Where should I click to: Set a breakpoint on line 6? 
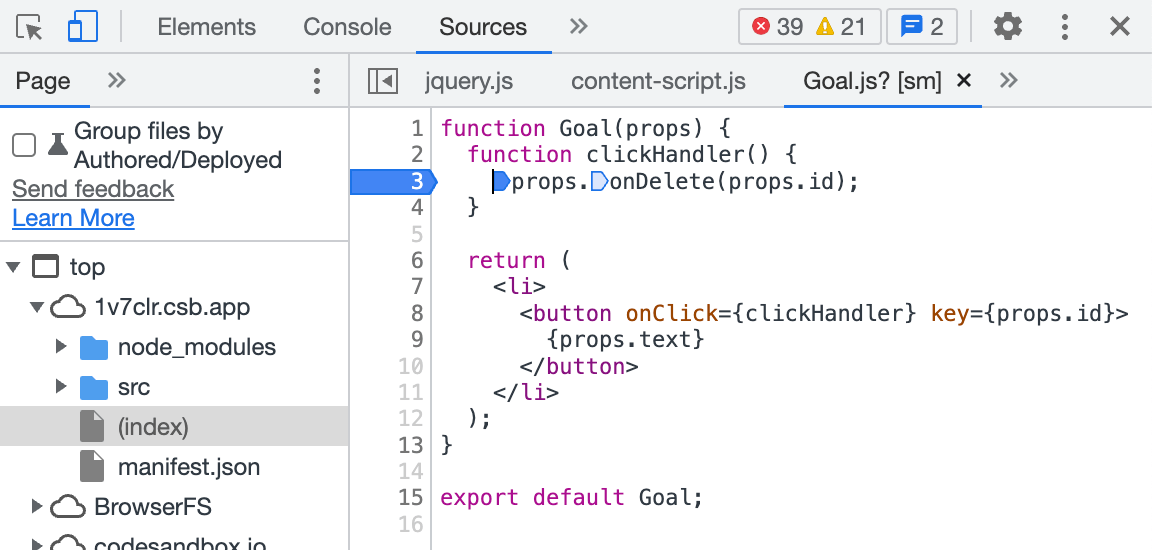[417, 261]
